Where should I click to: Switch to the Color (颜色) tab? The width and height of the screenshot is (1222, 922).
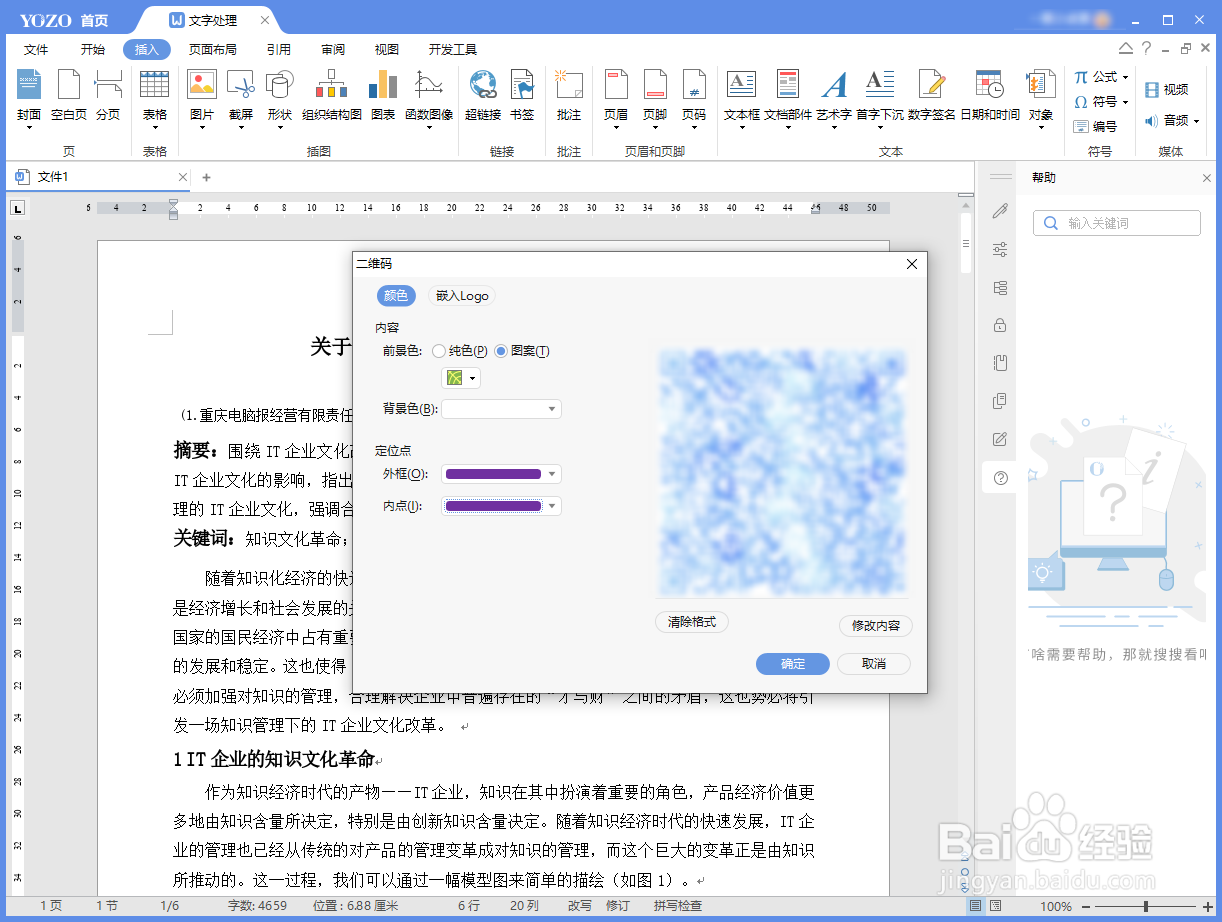tap(396, 296)
